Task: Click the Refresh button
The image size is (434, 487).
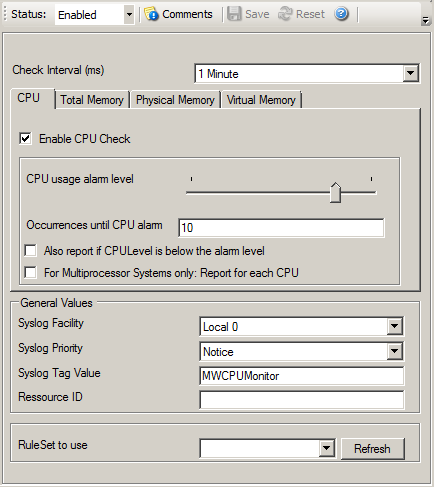Action: pos(372,449)
